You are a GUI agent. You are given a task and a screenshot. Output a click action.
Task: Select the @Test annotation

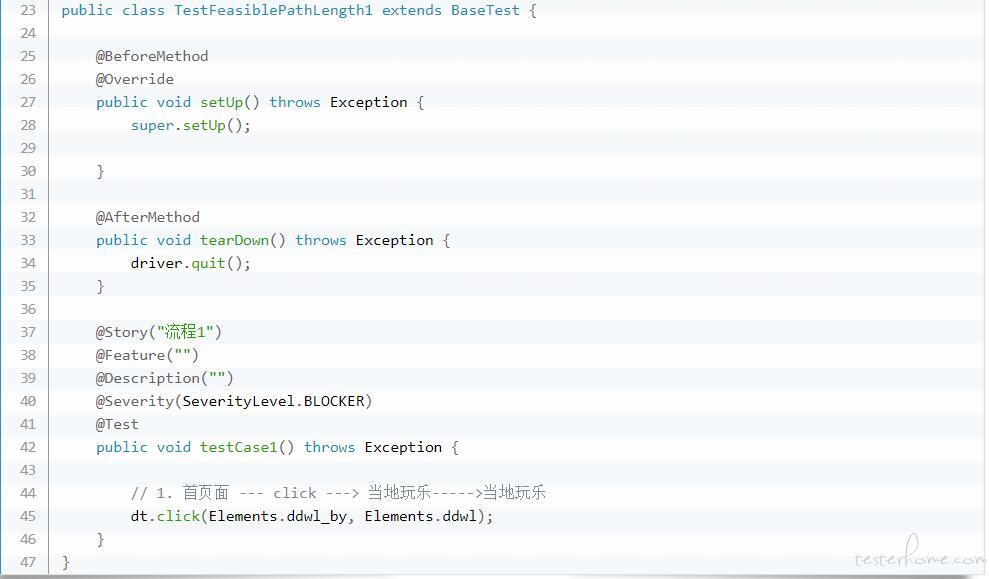pos(117,424)
